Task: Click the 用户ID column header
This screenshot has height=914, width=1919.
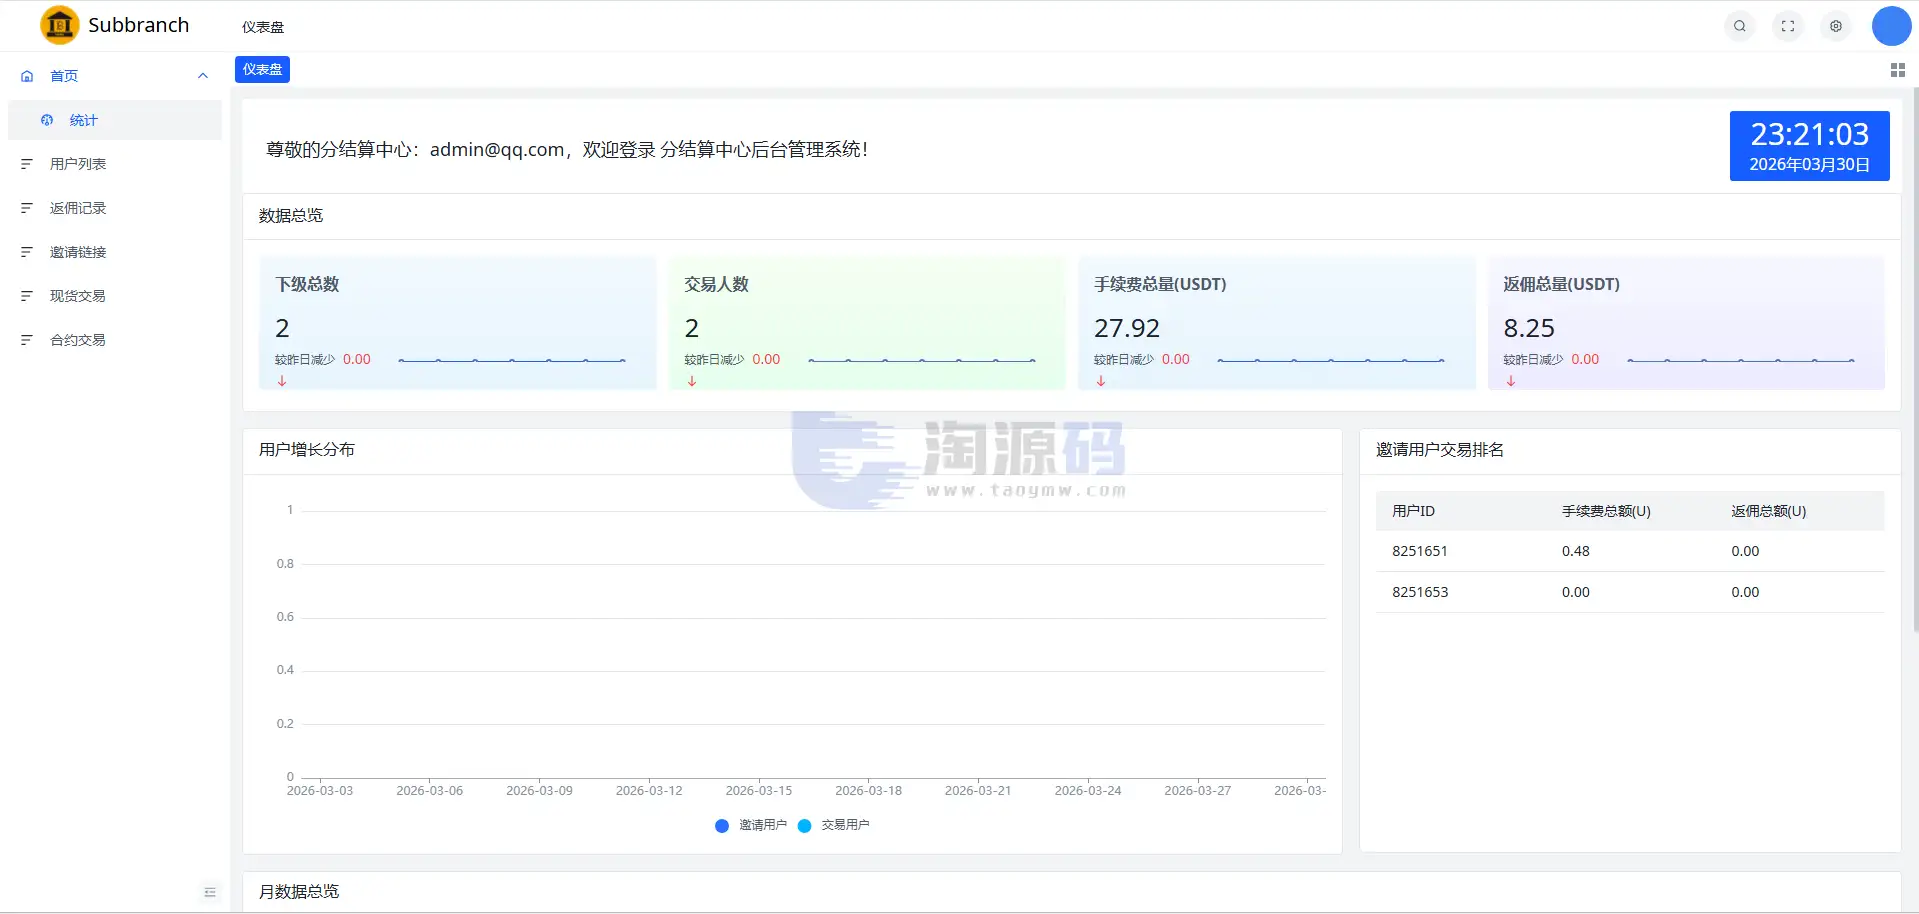Action: (x=1413, y=511)
